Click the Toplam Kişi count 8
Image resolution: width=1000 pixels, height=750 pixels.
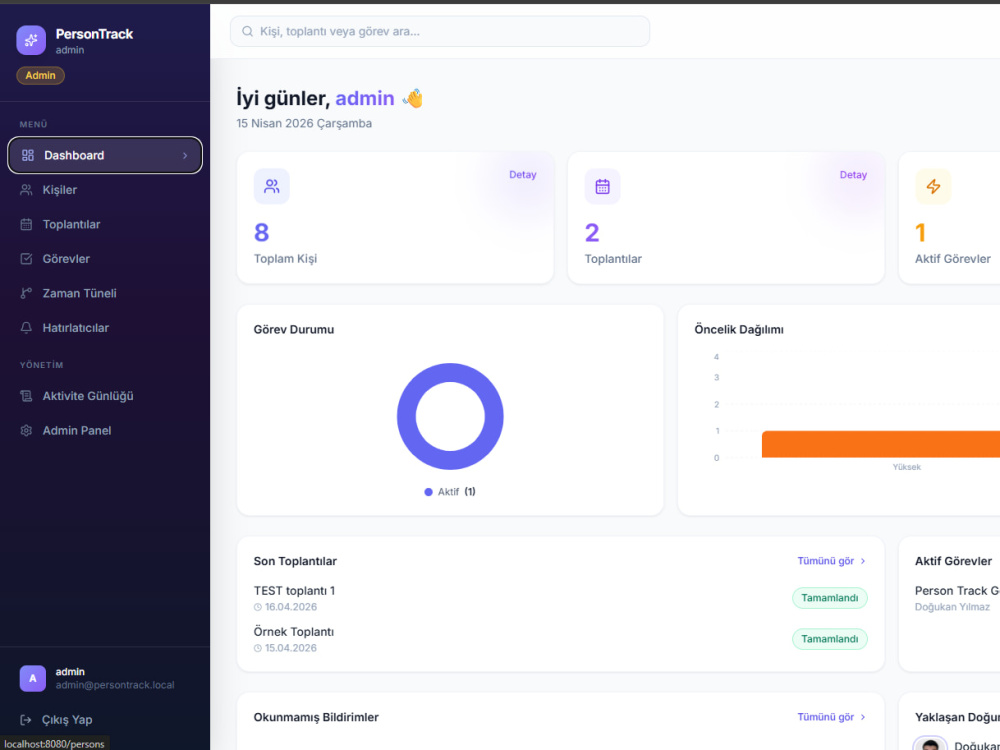coord(261,233)
